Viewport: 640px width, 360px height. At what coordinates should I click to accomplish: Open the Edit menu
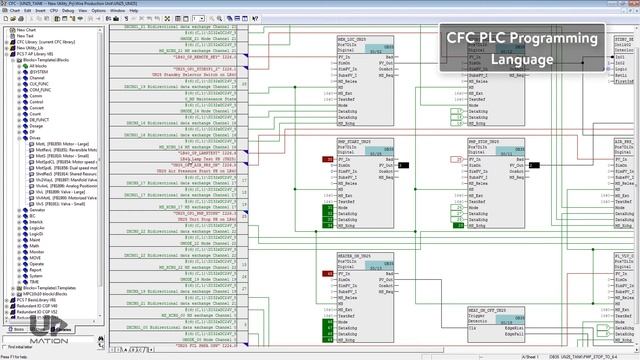[x=27, y=11]
